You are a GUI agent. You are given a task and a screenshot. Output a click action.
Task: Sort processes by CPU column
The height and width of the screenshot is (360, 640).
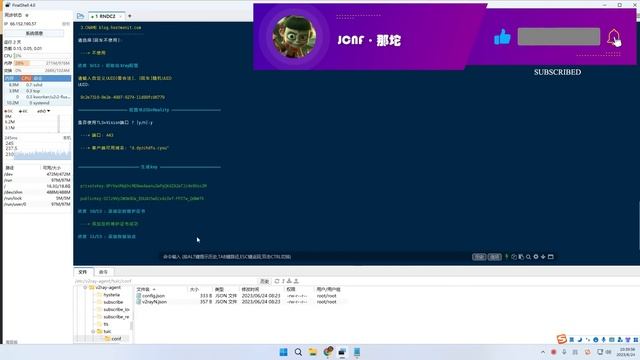point(26,78)
